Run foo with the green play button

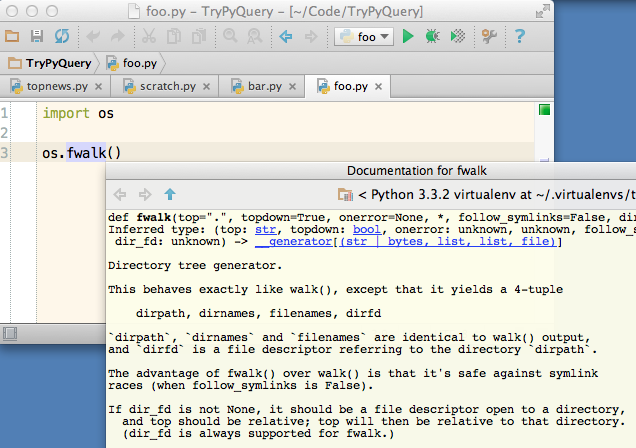coord(408,36)
